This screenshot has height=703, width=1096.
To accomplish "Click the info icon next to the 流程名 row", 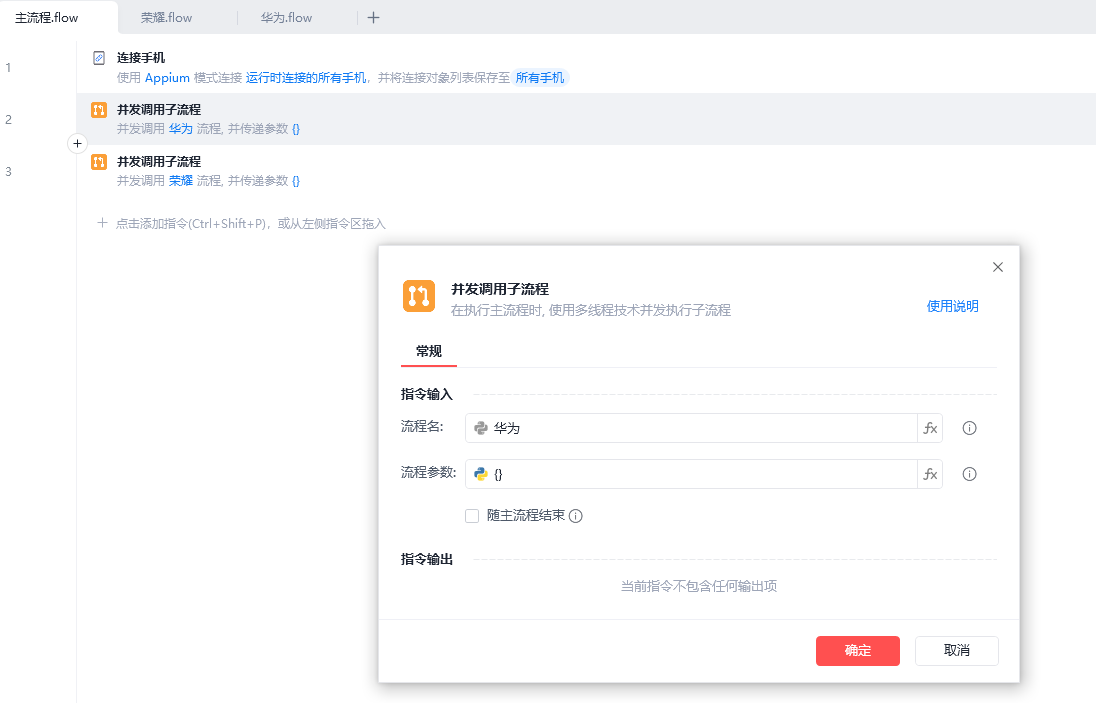I will click(x=969, y=428).
